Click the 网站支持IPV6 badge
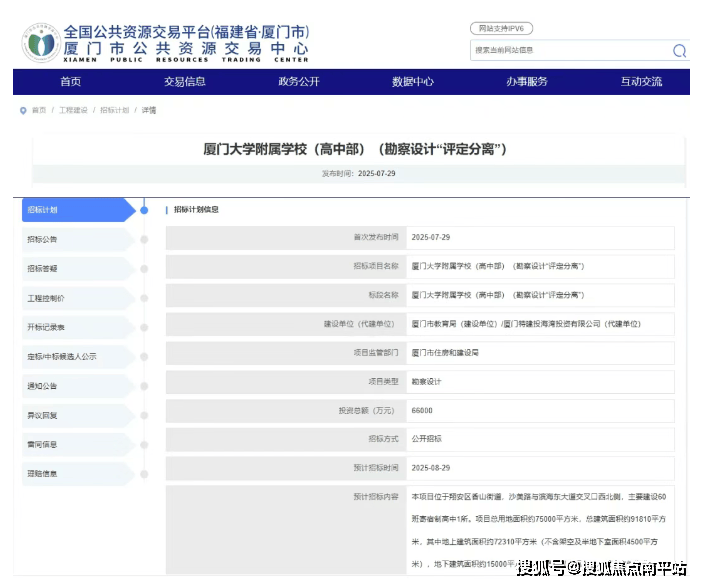The height and width of the screenshot is (585, 701). (x=501, y=28)
